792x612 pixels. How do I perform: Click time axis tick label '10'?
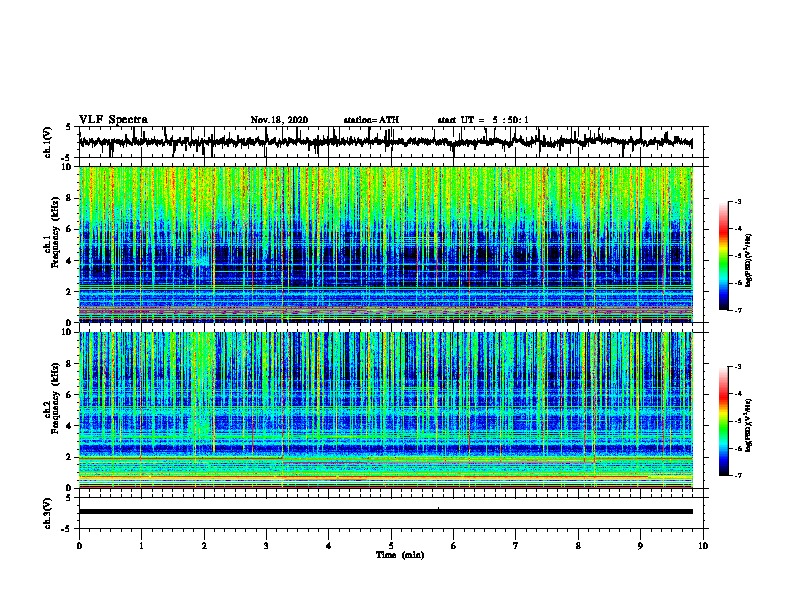pos(703,546)
